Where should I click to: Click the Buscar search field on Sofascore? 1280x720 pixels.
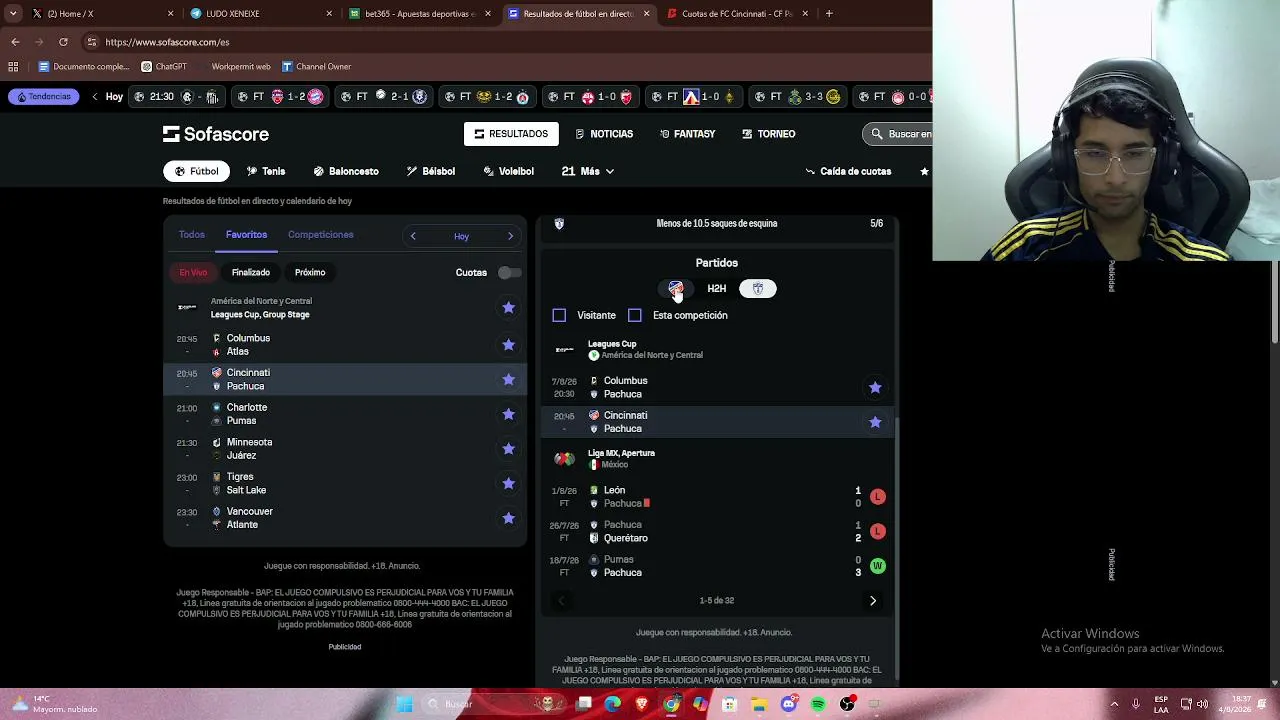[897, 134]
